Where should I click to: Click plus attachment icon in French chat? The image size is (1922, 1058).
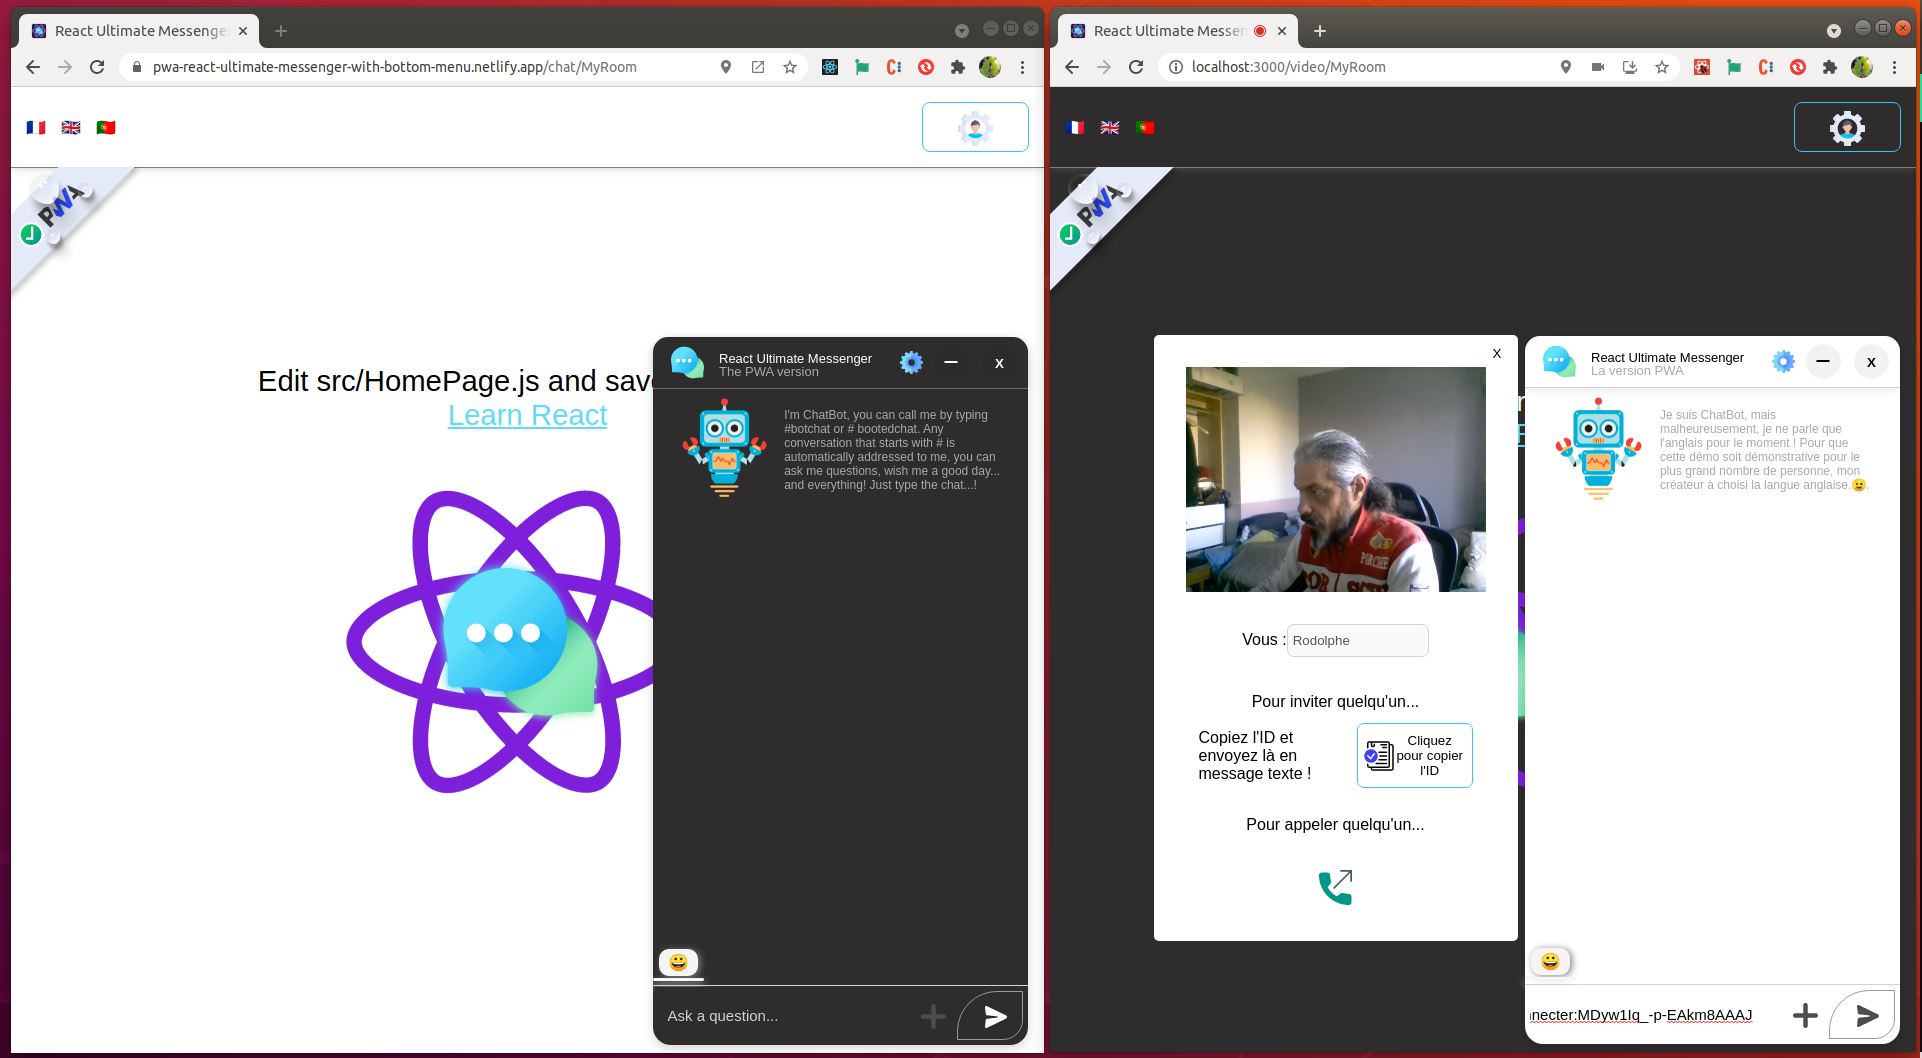click(x=1805, y=1016)
